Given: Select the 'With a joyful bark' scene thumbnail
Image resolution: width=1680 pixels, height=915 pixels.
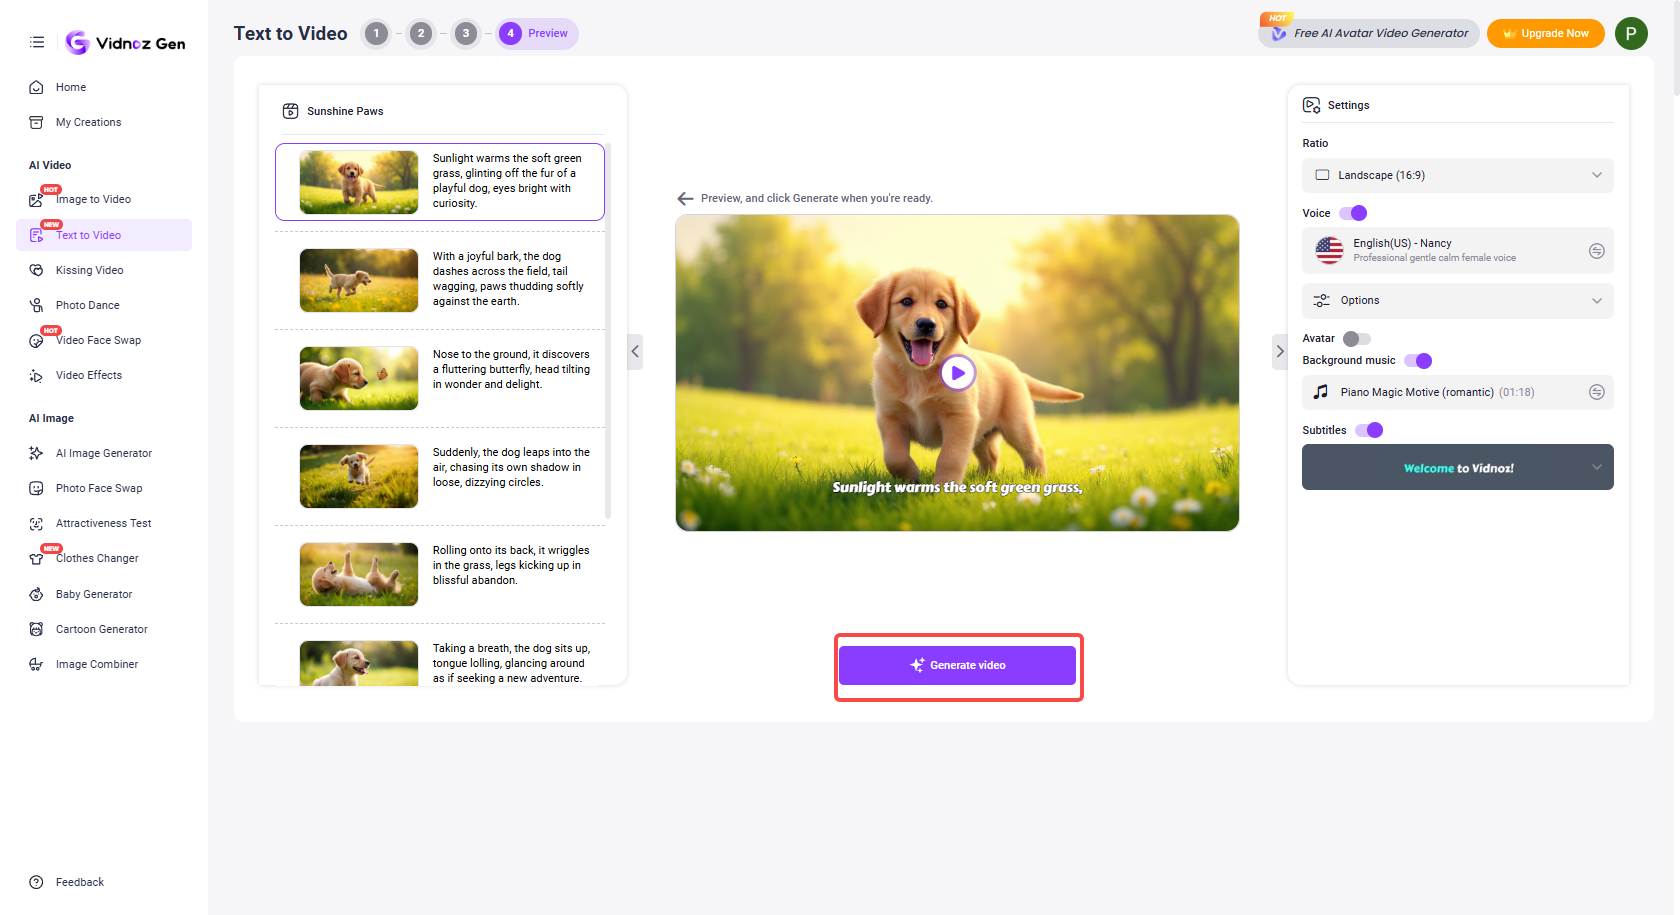Looking at the screenshot, I should (x=359, y=280).
